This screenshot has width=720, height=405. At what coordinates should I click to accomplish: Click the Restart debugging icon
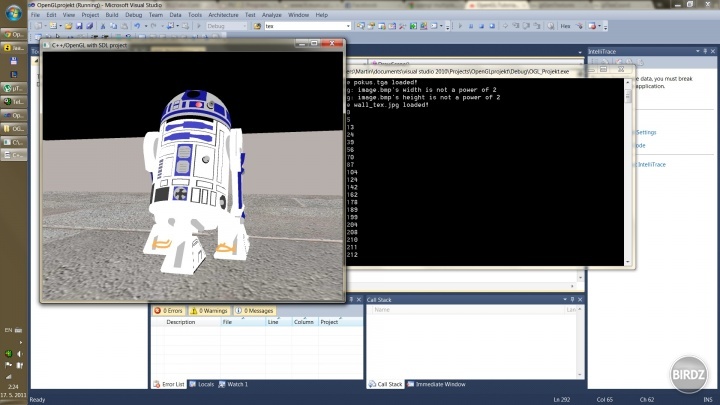pos(492,26)
